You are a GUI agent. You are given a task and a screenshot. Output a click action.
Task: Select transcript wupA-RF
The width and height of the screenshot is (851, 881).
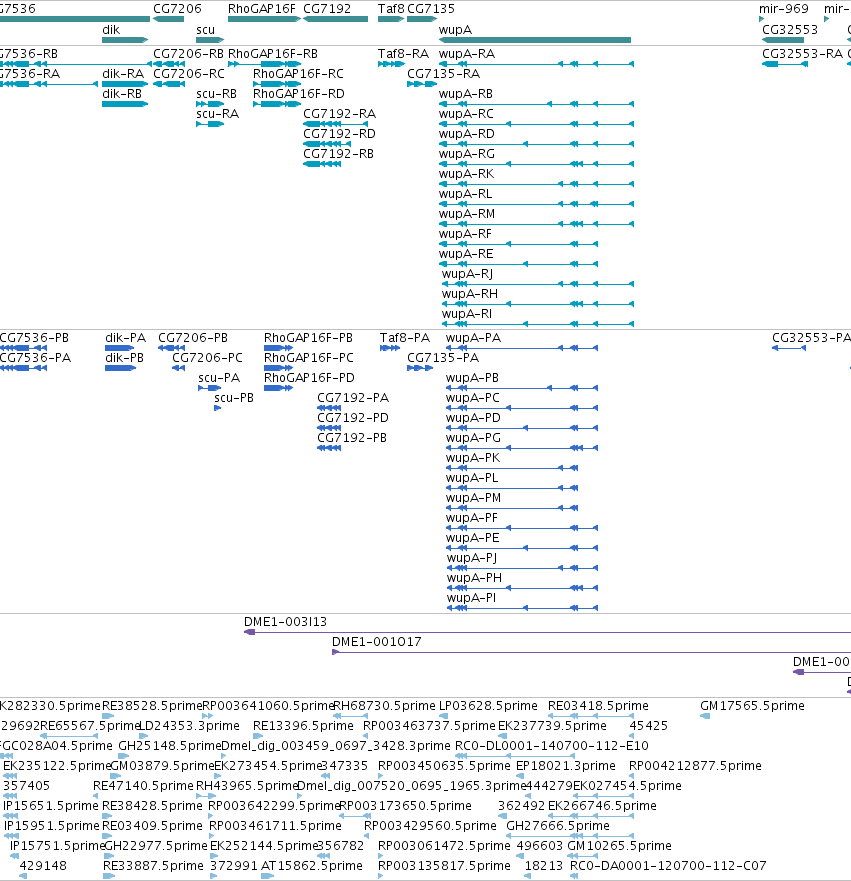click(x=518, y=244)
